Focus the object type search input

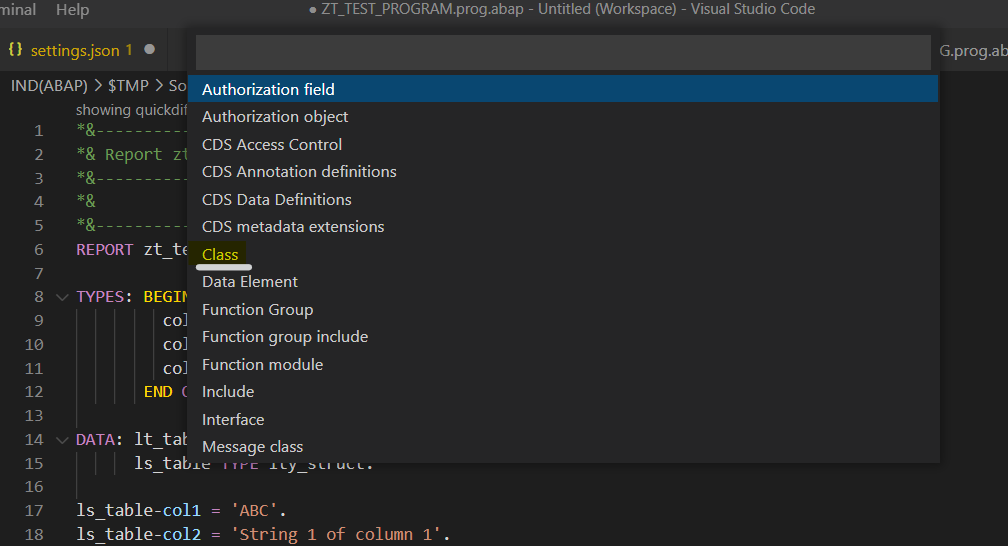coord(562,52)
